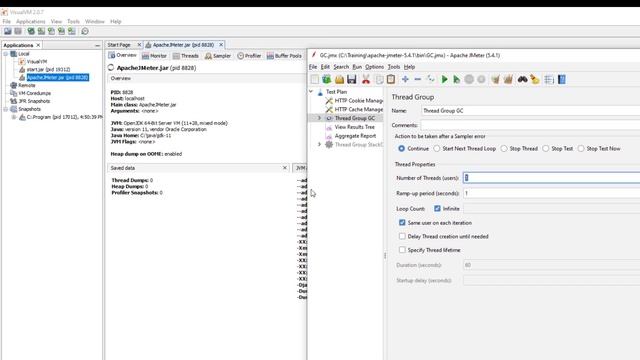Screen dimensions: 640x360
Task: Click the Comments input field
Action: (x=531, y=125)
